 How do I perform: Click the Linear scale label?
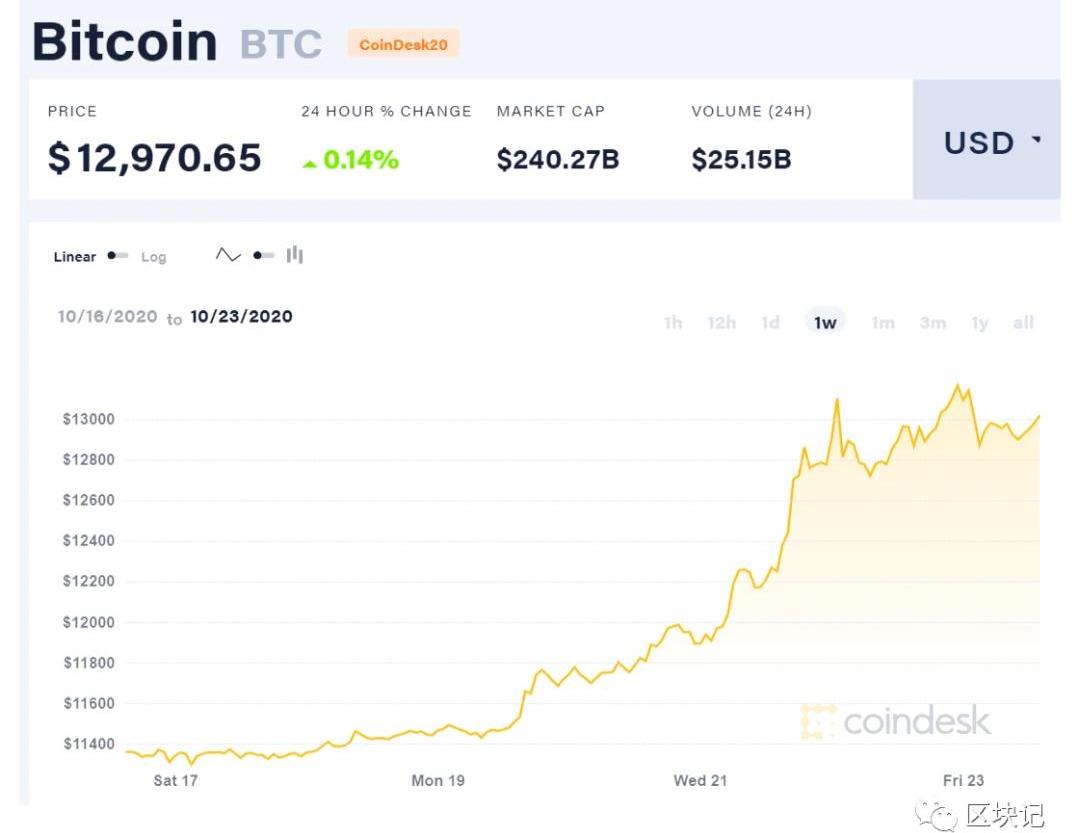75,257
